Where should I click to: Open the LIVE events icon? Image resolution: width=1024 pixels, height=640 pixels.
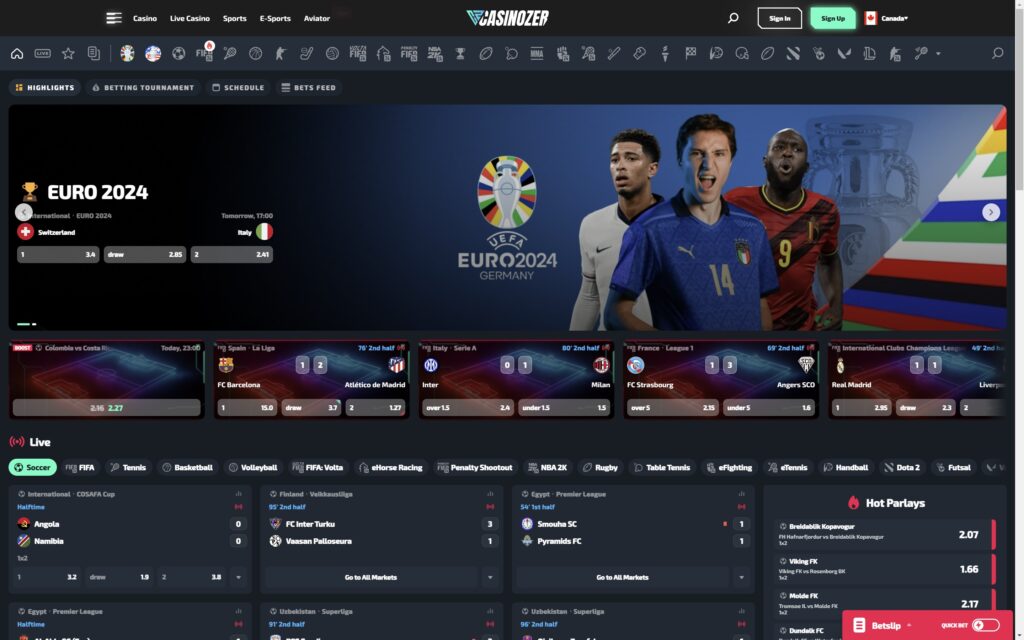coord(42,54)
